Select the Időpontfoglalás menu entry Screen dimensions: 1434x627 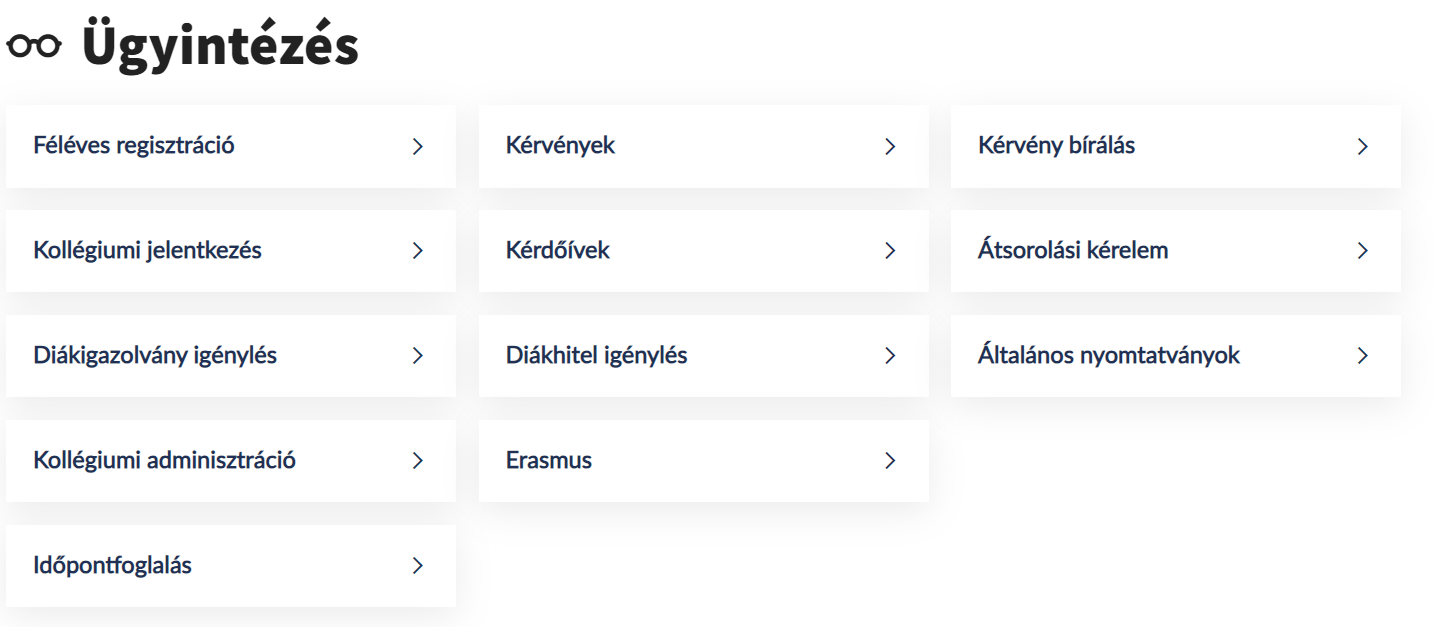[112, 566]
